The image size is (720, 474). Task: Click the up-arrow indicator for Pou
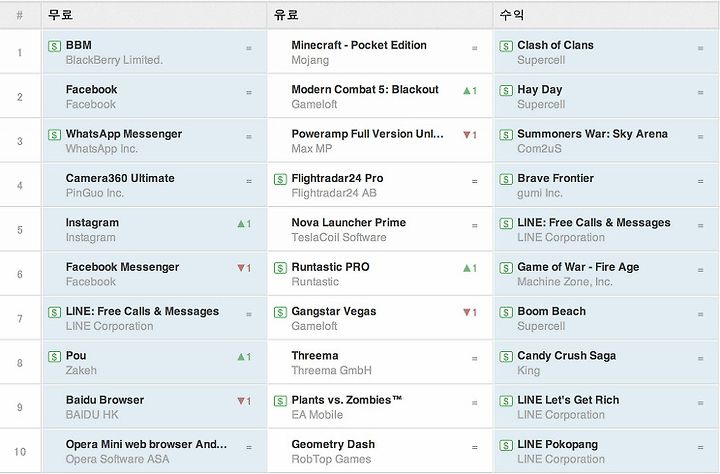tap(241, 356)
